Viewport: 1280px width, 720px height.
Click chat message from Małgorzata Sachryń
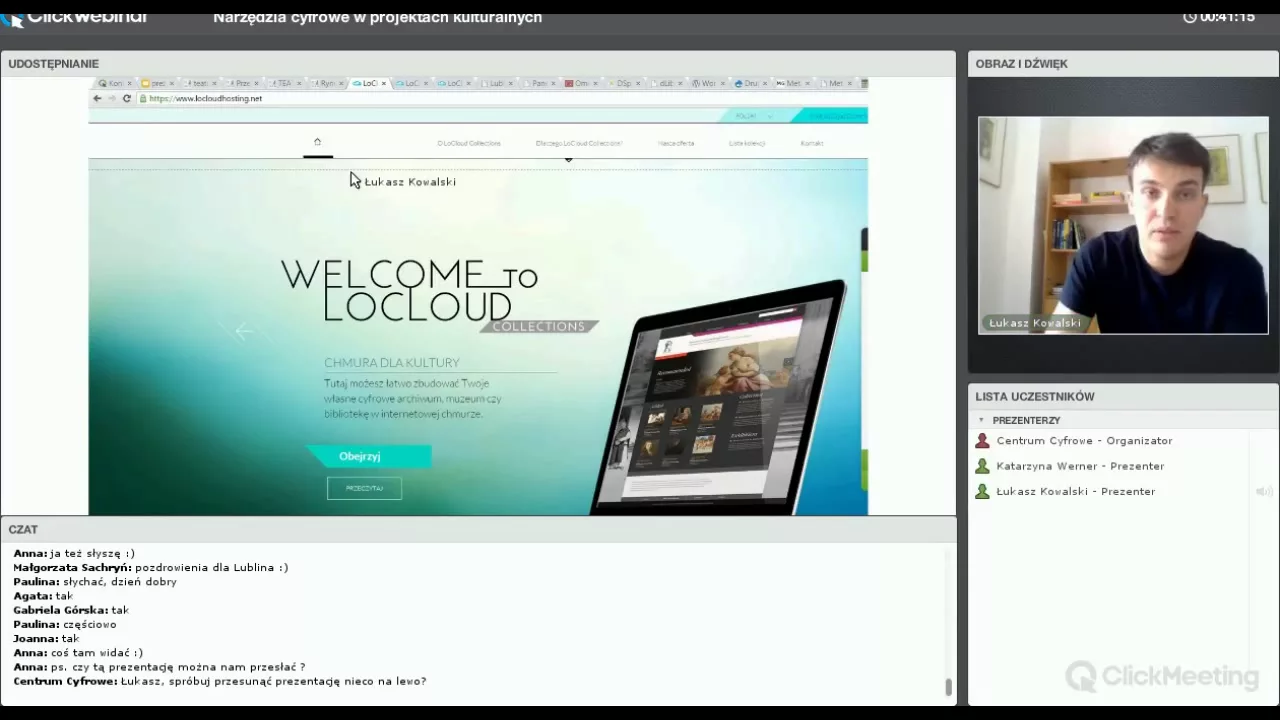(x=151, y=567)
